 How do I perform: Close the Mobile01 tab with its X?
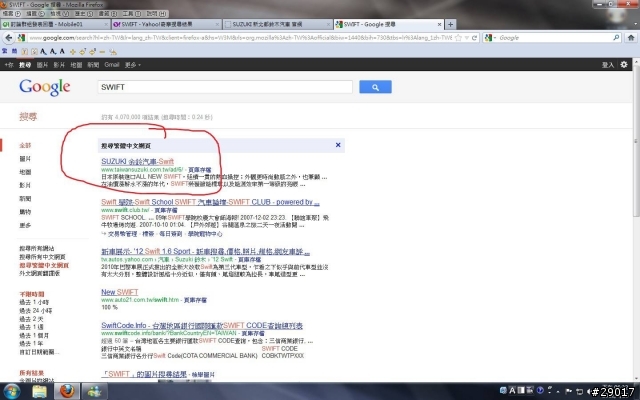tap(106, 24)
